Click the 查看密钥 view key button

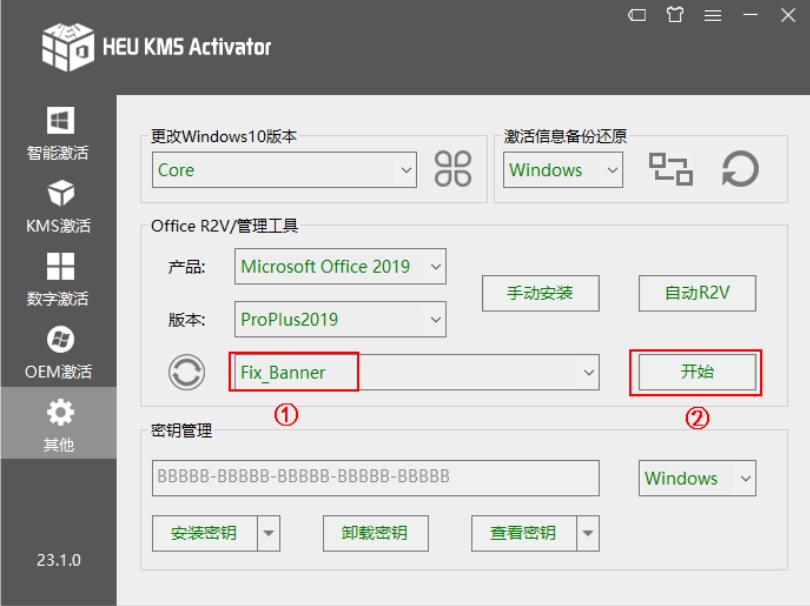pos(524,533)
